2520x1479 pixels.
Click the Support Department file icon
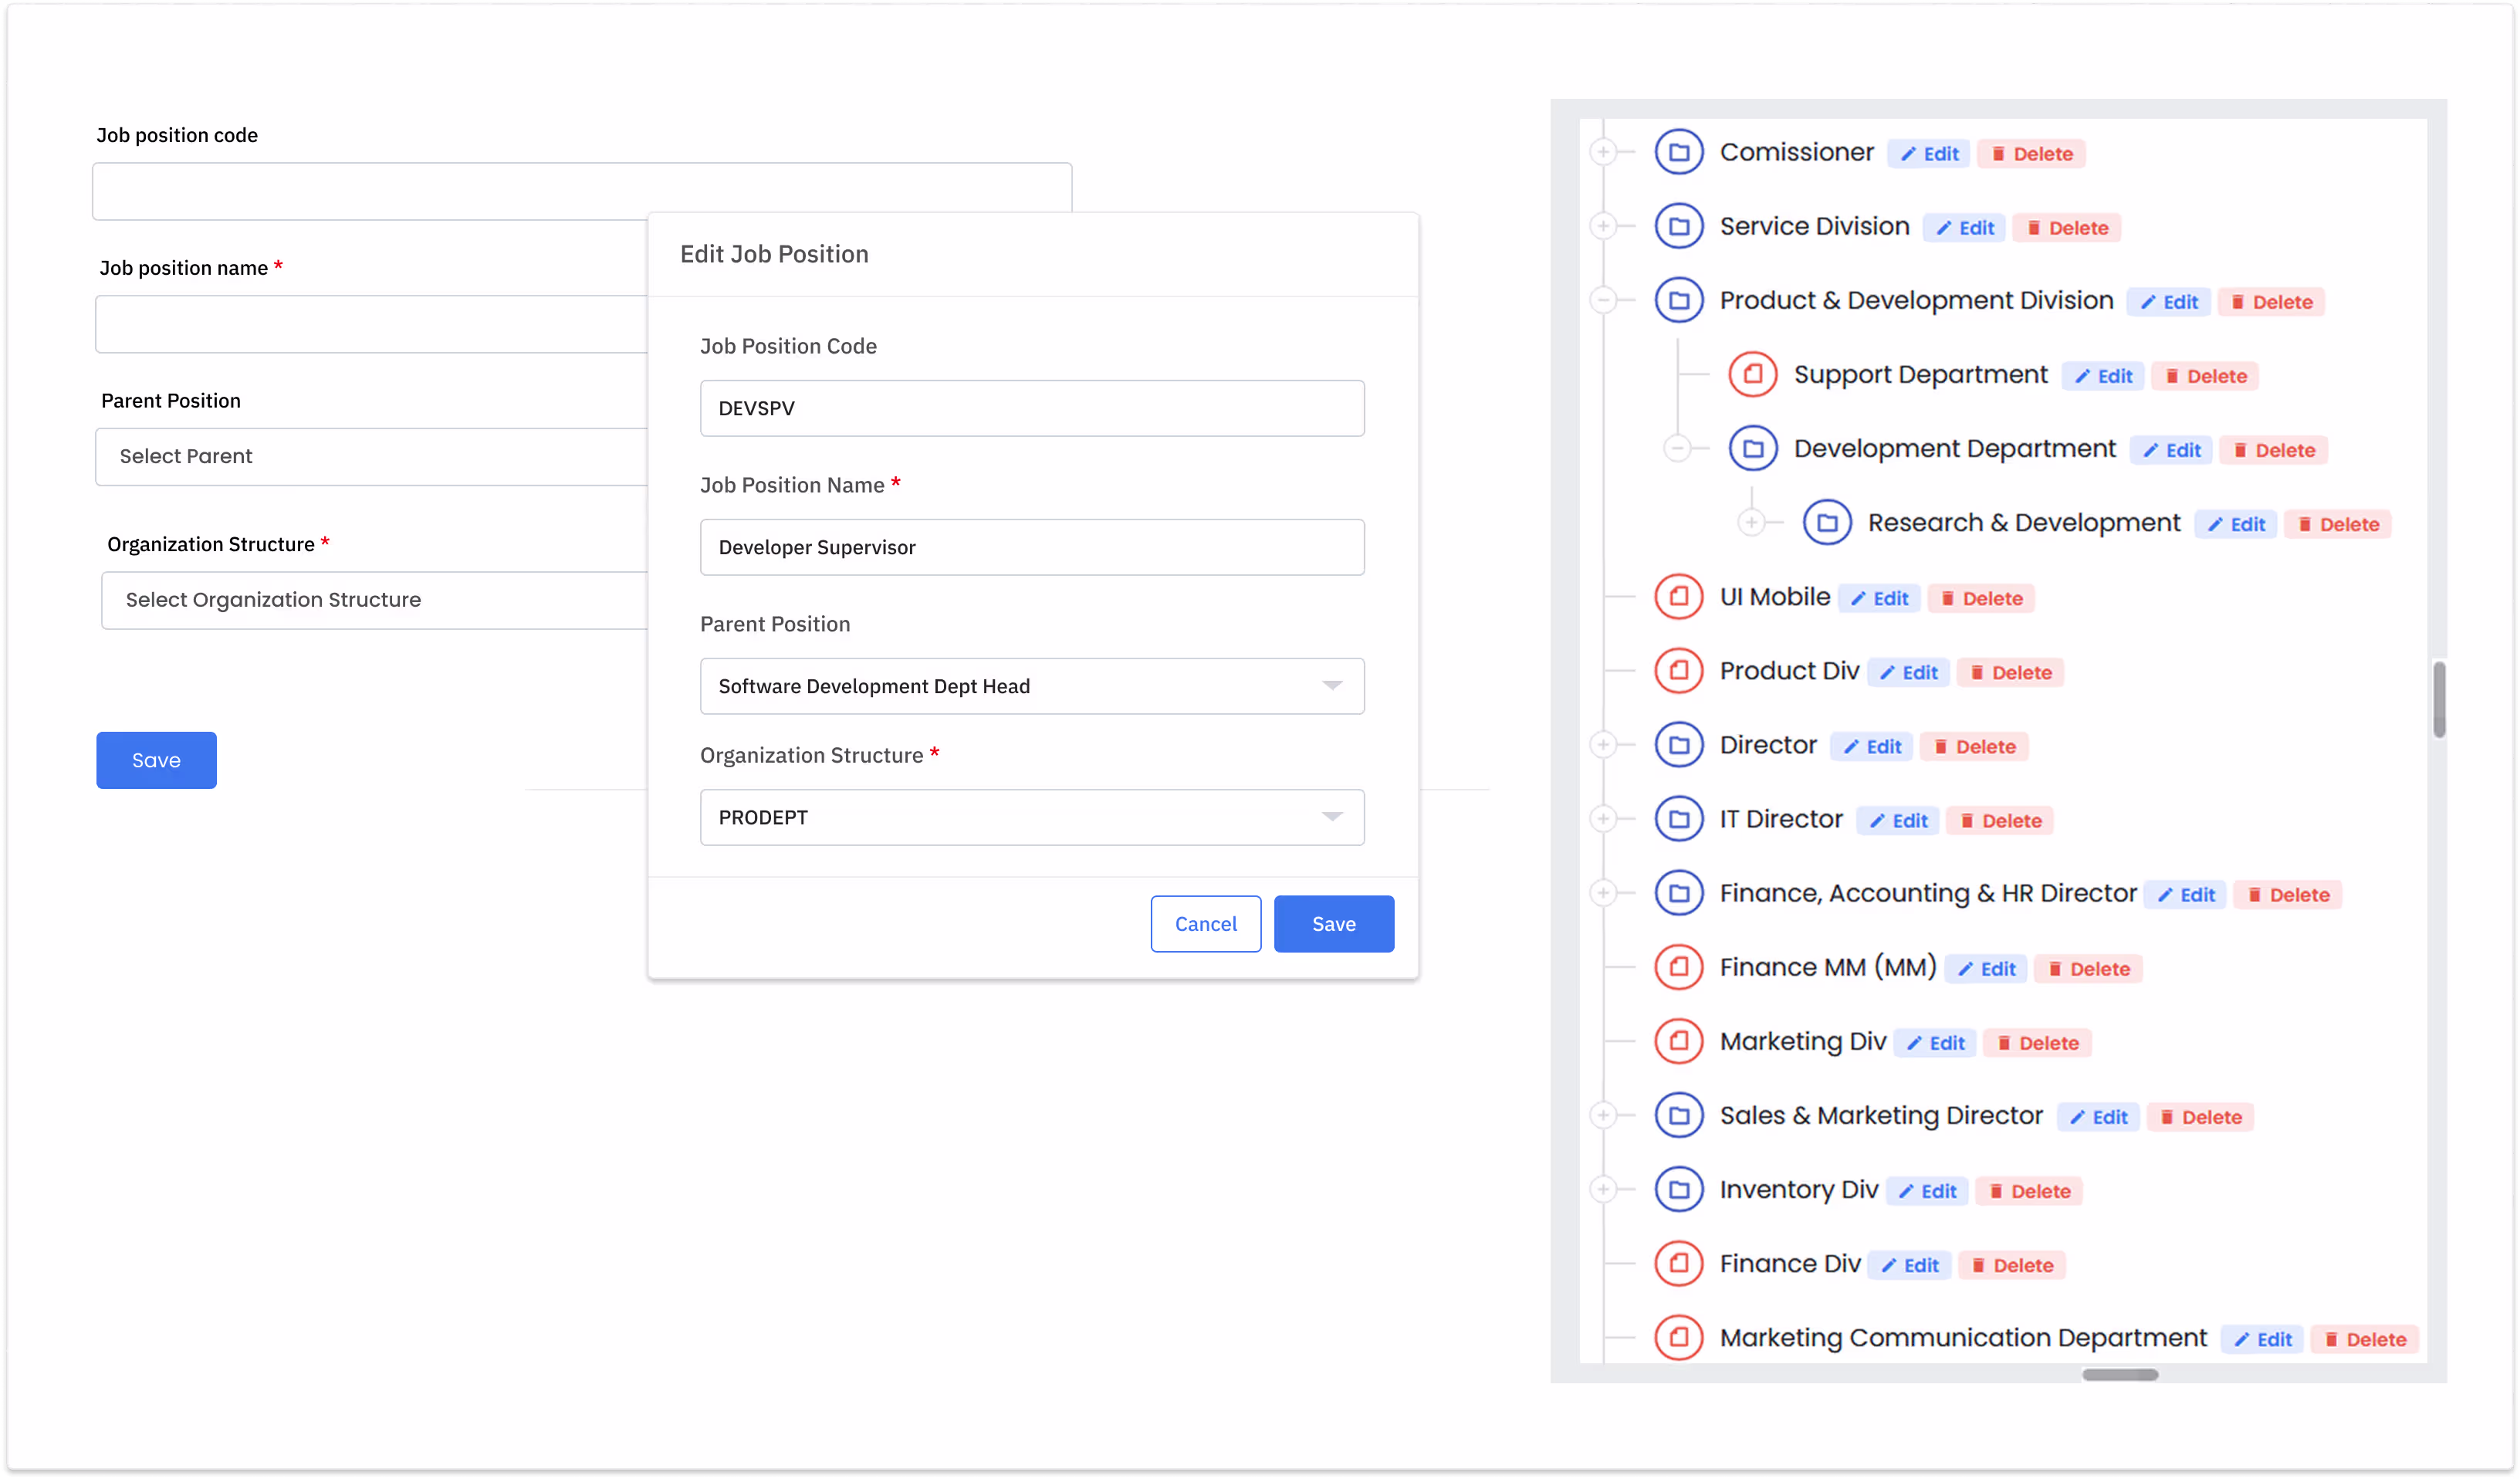click(1753, 374)
